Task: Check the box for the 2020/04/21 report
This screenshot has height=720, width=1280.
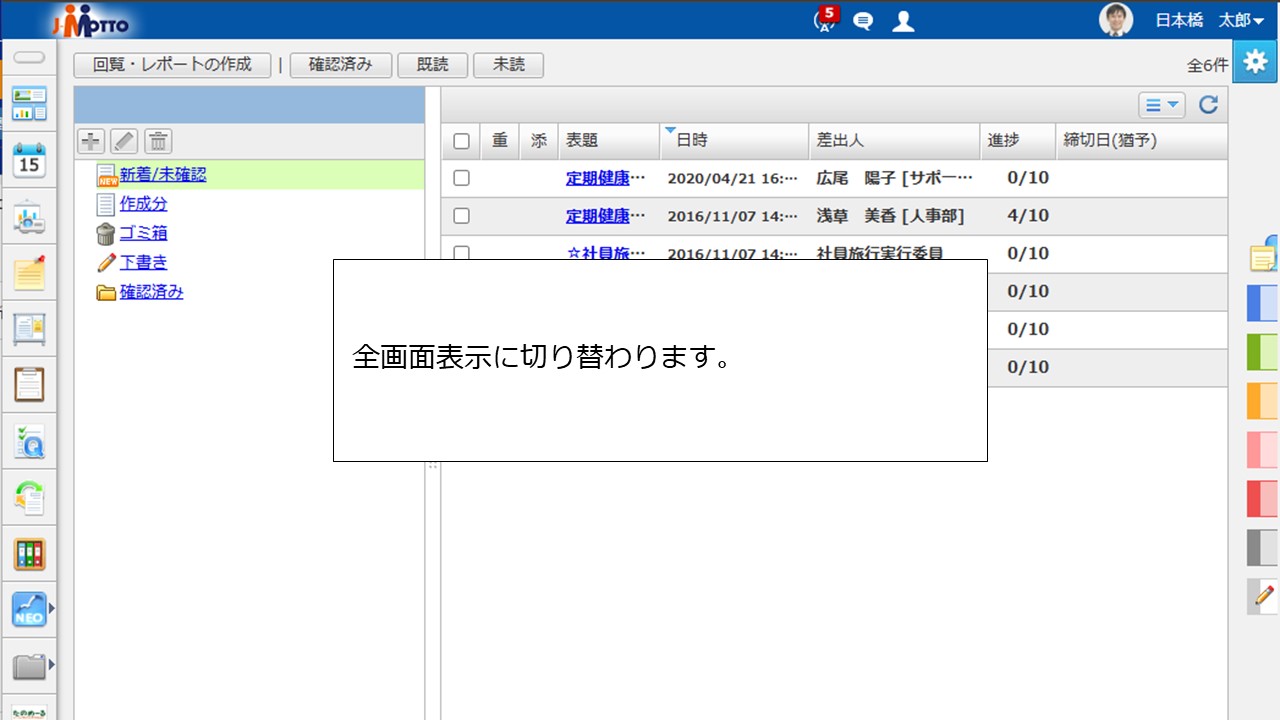Action: coord(461,178)
